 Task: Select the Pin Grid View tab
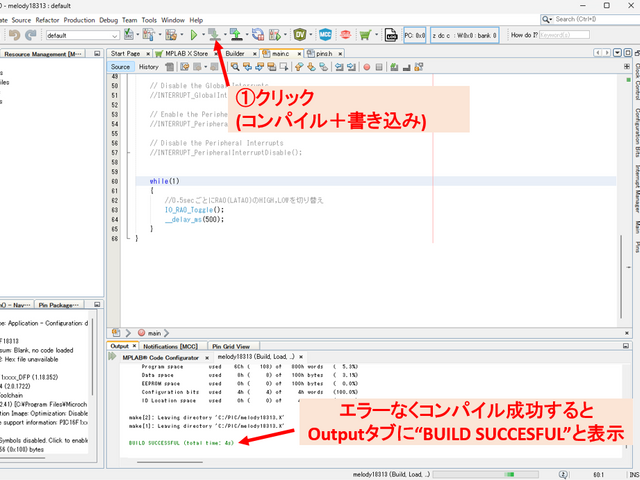pos(231,346)
